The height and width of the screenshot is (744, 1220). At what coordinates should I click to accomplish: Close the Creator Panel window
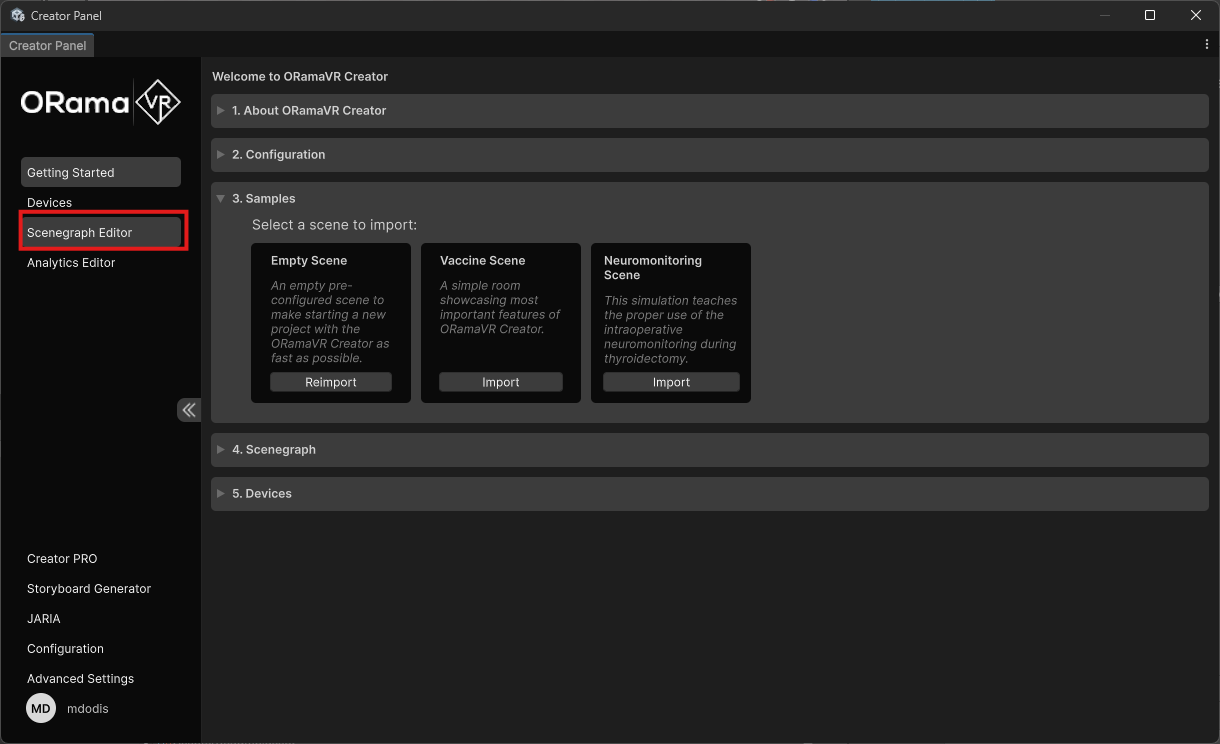[x=1196, y=15]
